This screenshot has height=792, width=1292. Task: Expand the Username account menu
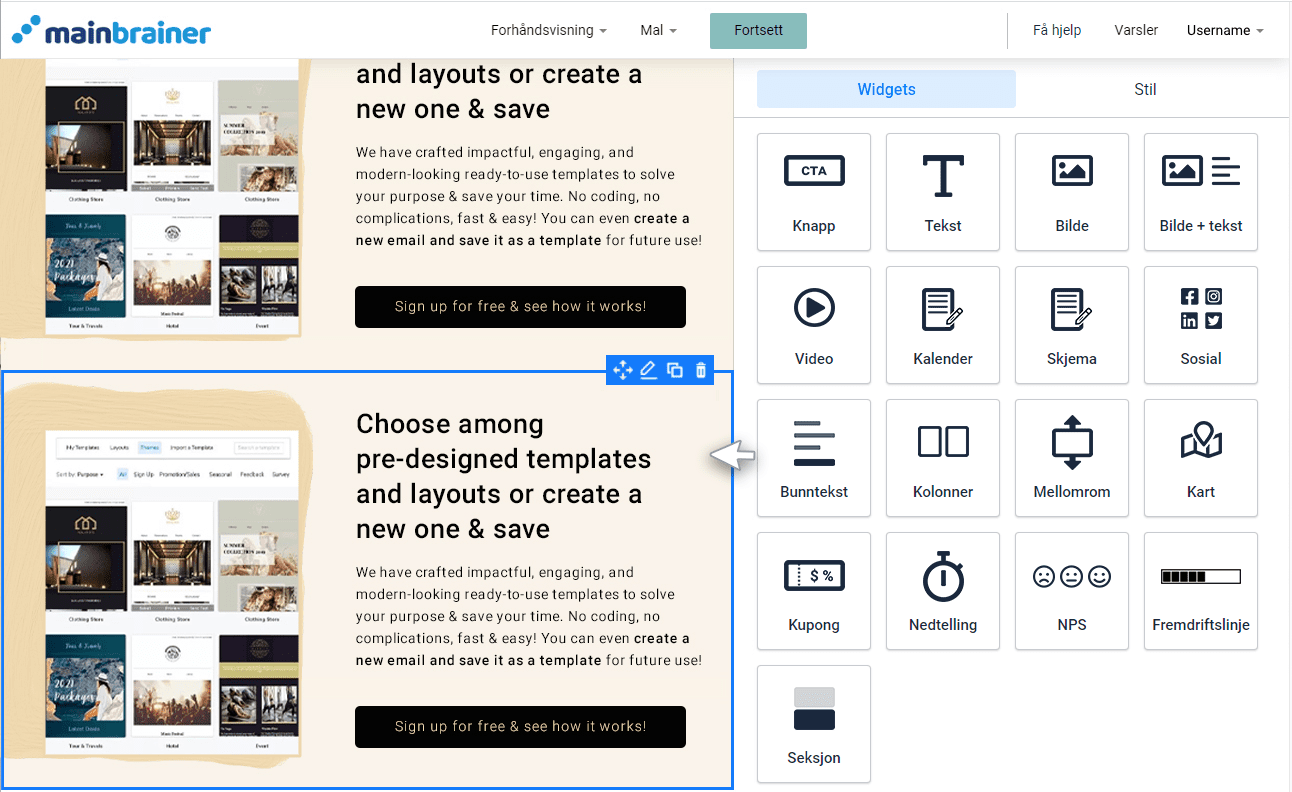tap(1224, 30)
